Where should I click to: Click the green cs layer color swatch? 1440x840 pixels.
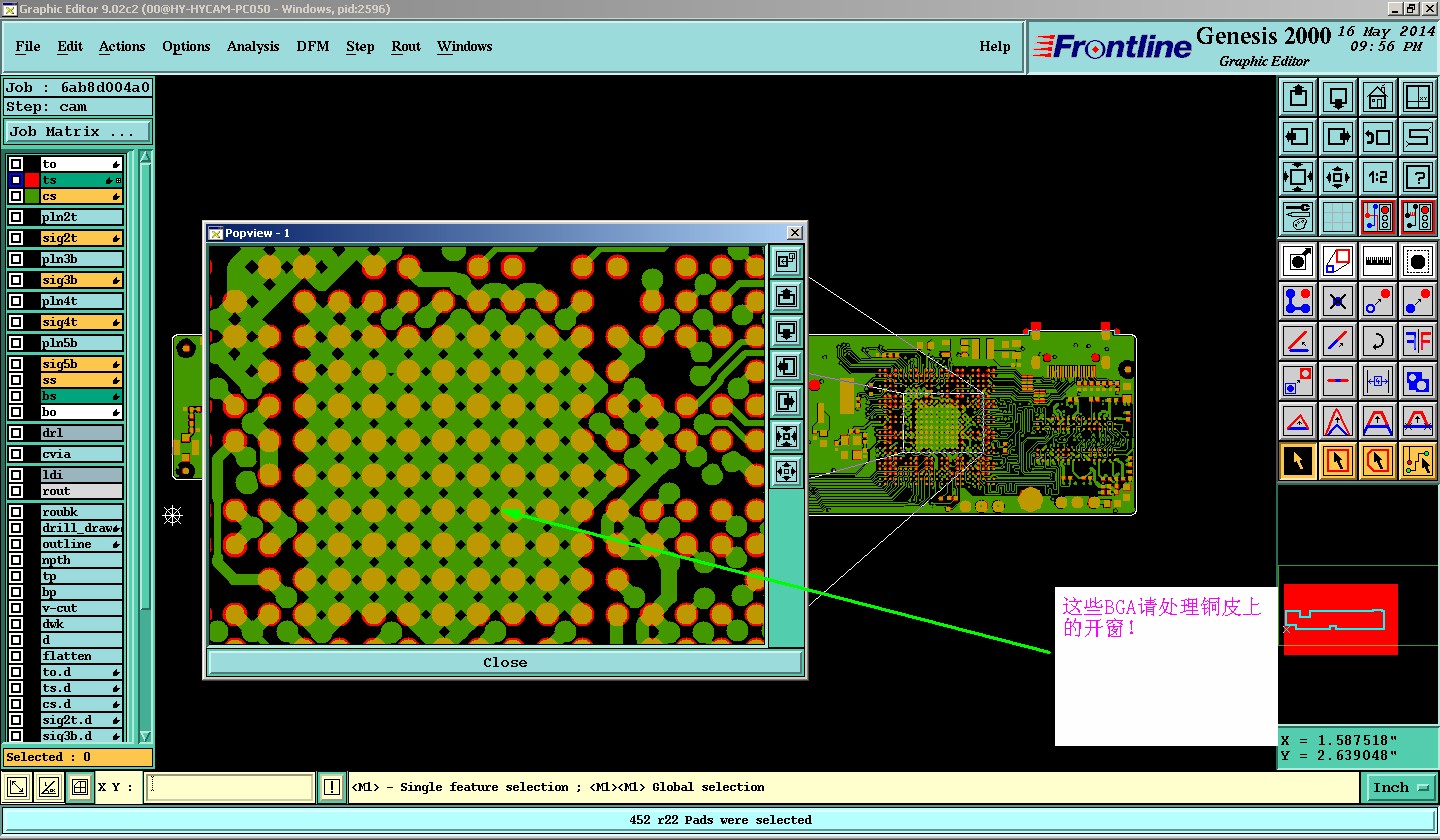[x=32, y=196]
